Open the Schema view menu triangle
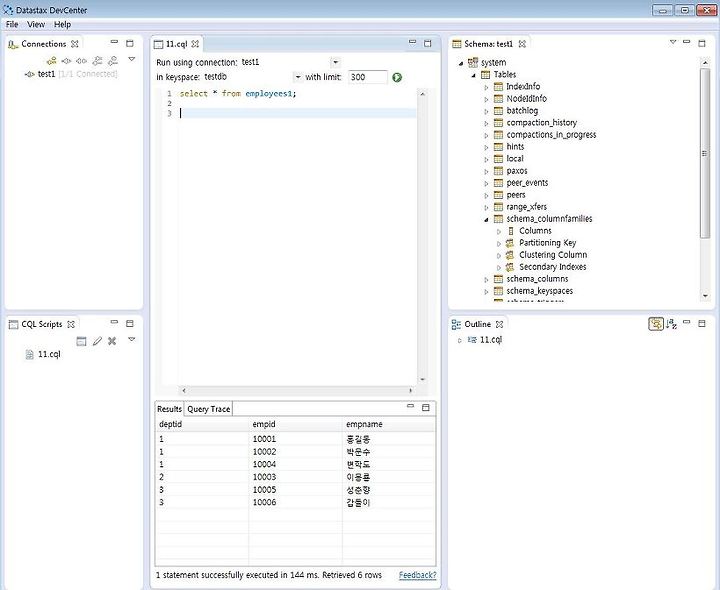The image size is (720, 590). [x=673, y=42]
